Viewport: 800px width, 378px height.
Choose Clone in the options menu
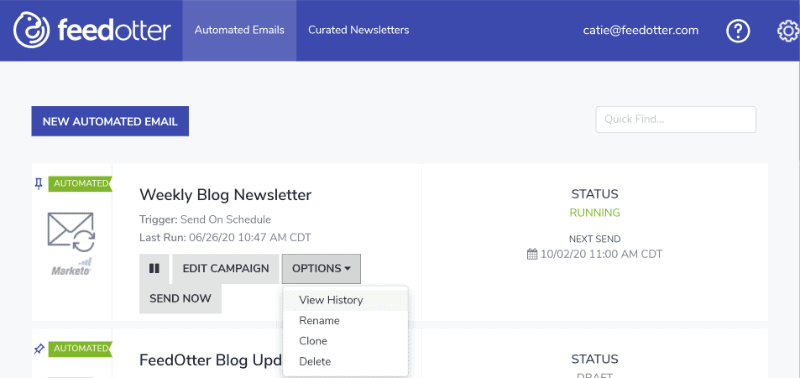pyautogui.click(x=345, y=341)
